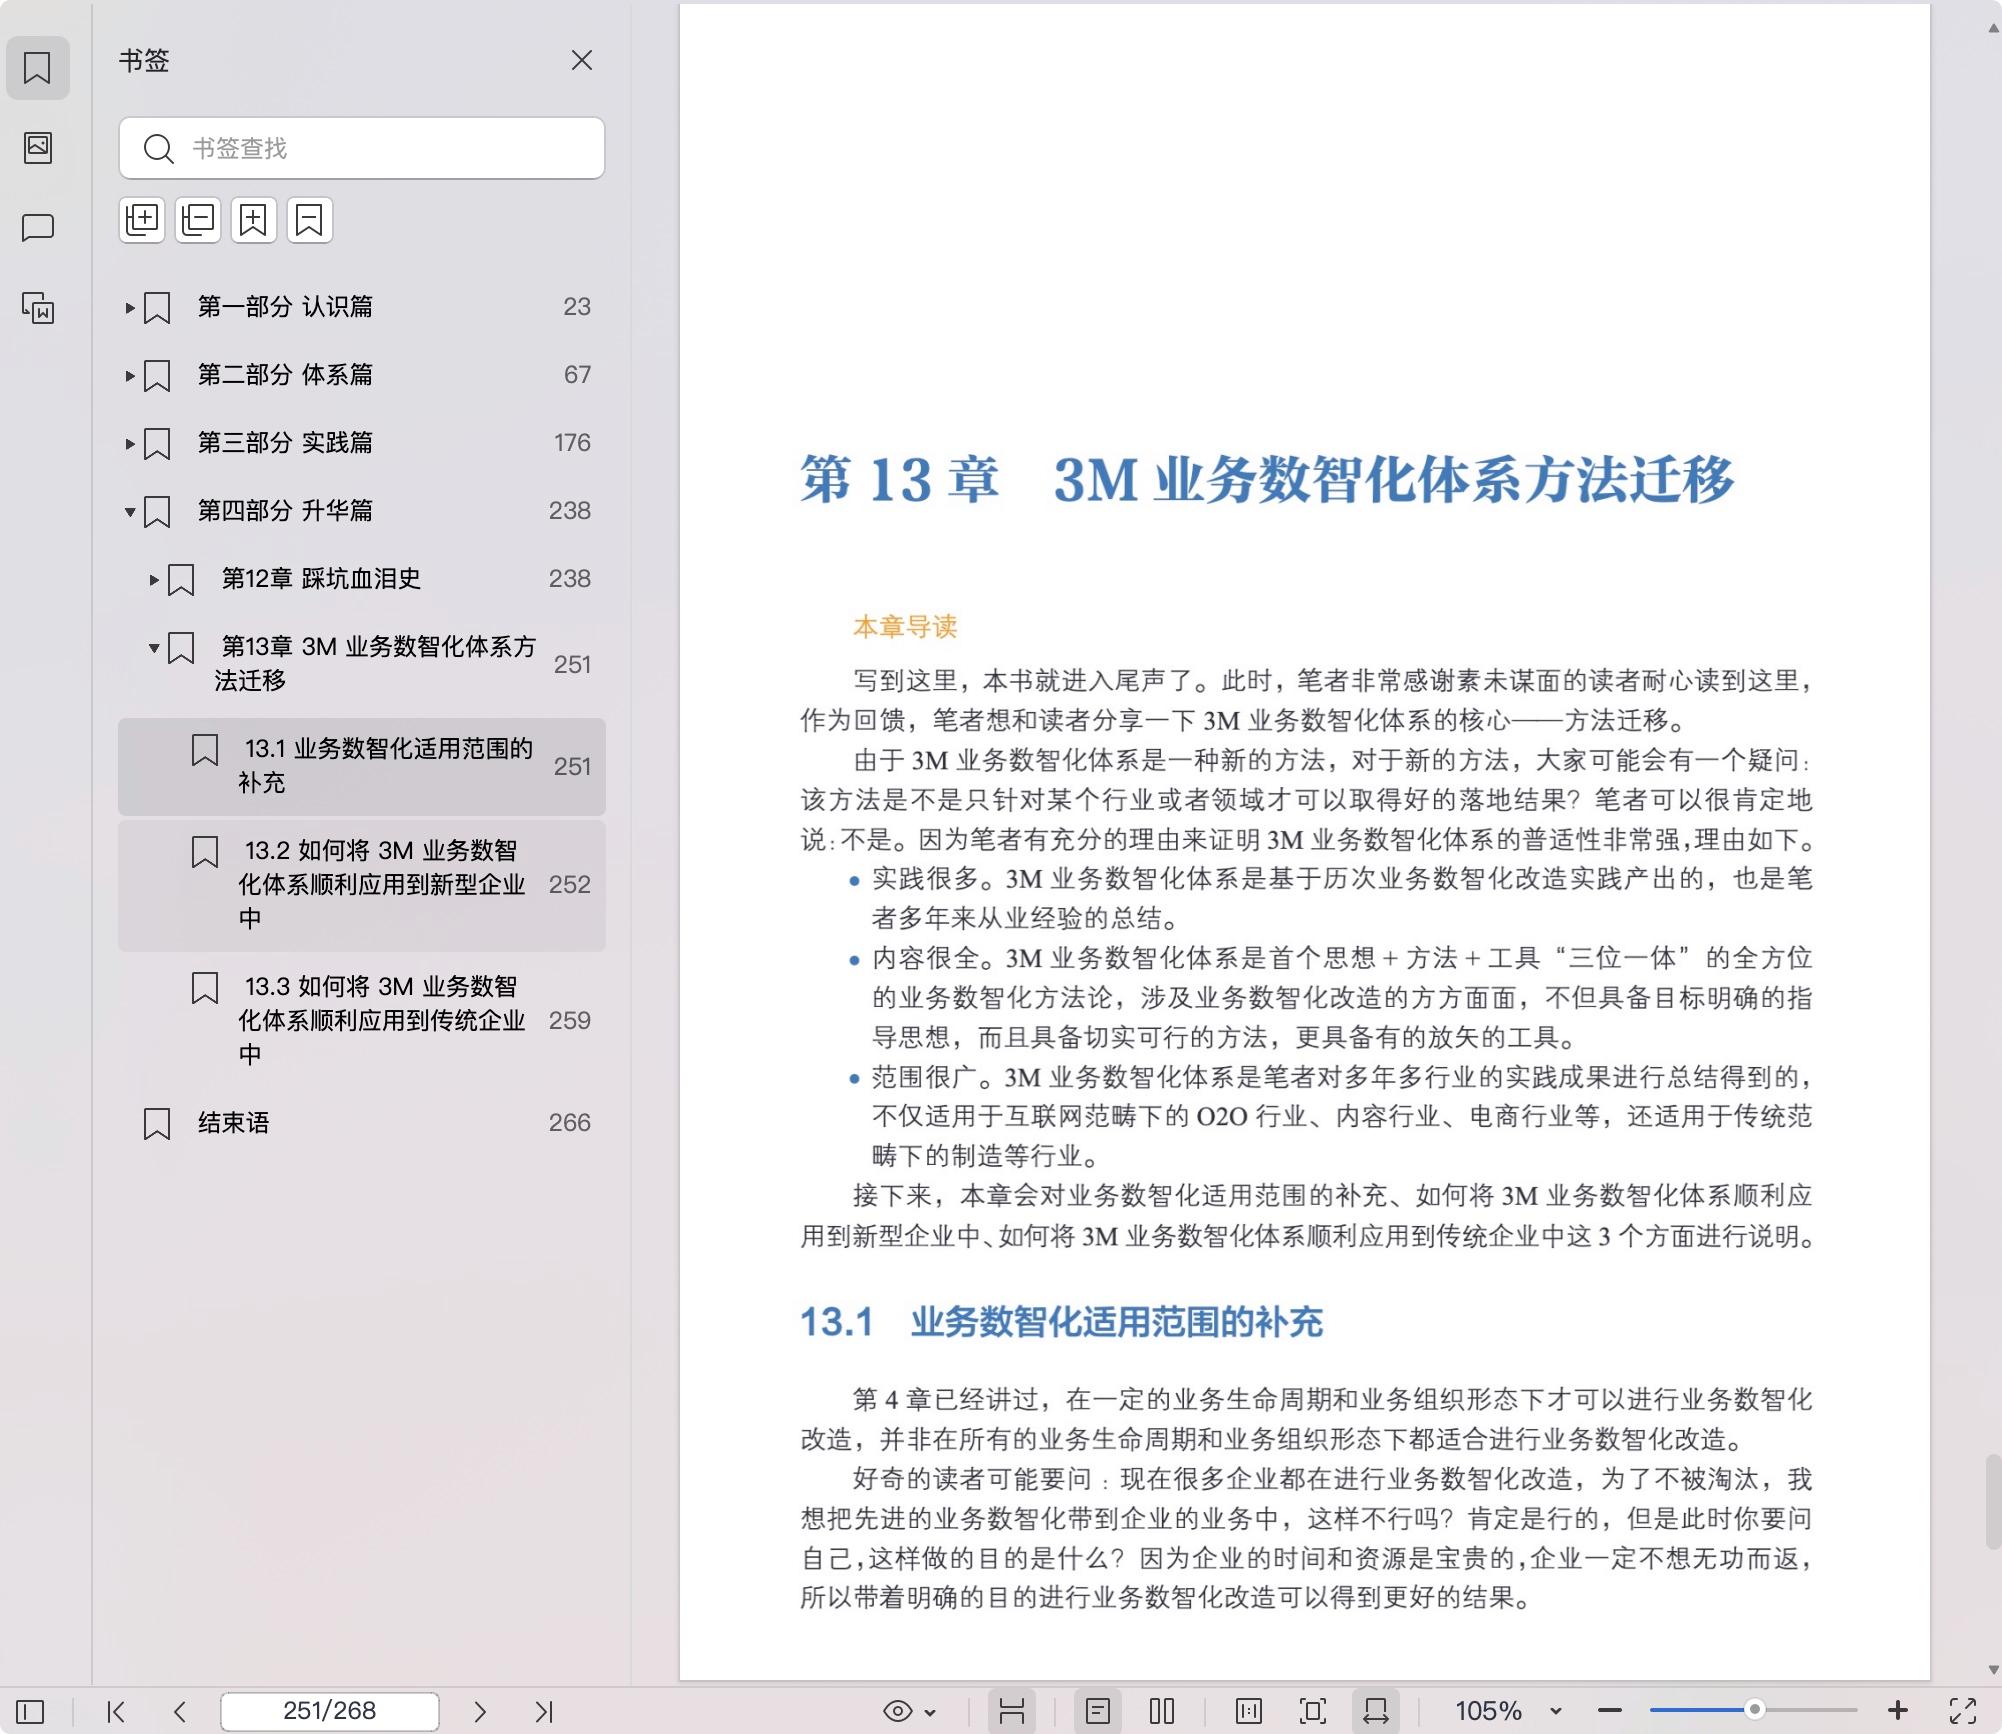Screen dimensions: 2002x1734
Task: Toggle the sidebar with bottom-left panel icon
Action: pyautogui.click(x=30, y=1711)
